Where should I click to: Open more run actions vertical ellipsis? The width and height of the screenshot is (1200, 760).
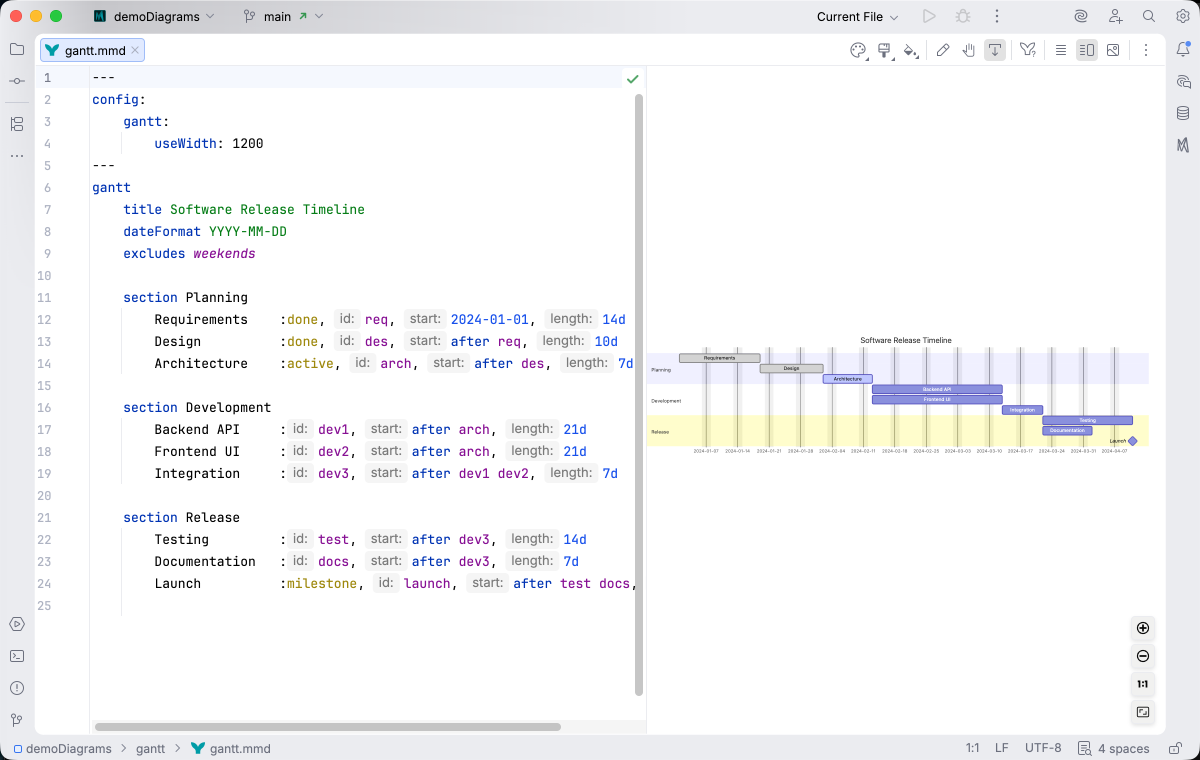997,16
